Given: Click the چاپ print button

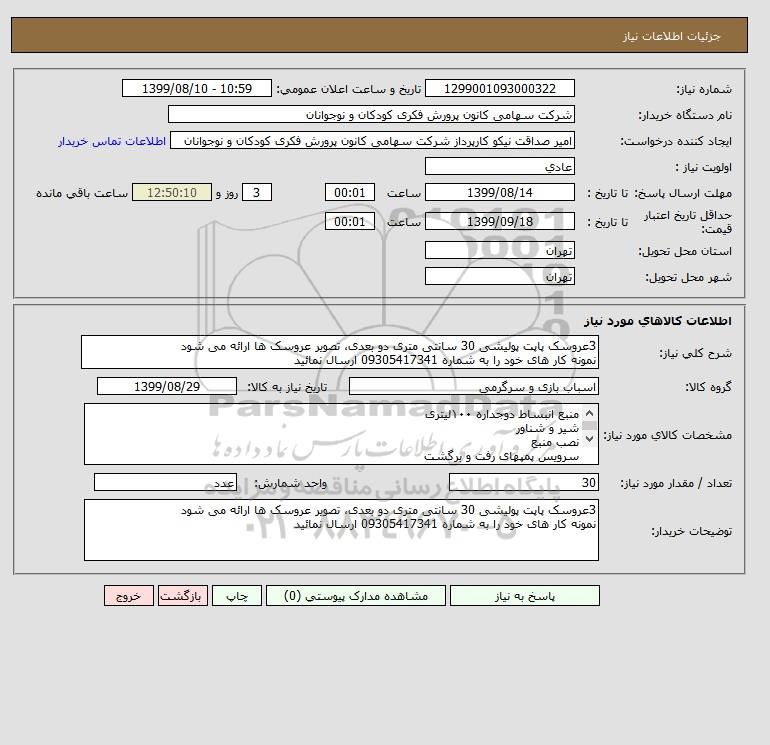Looking at the screenshot, I should 237,595.
